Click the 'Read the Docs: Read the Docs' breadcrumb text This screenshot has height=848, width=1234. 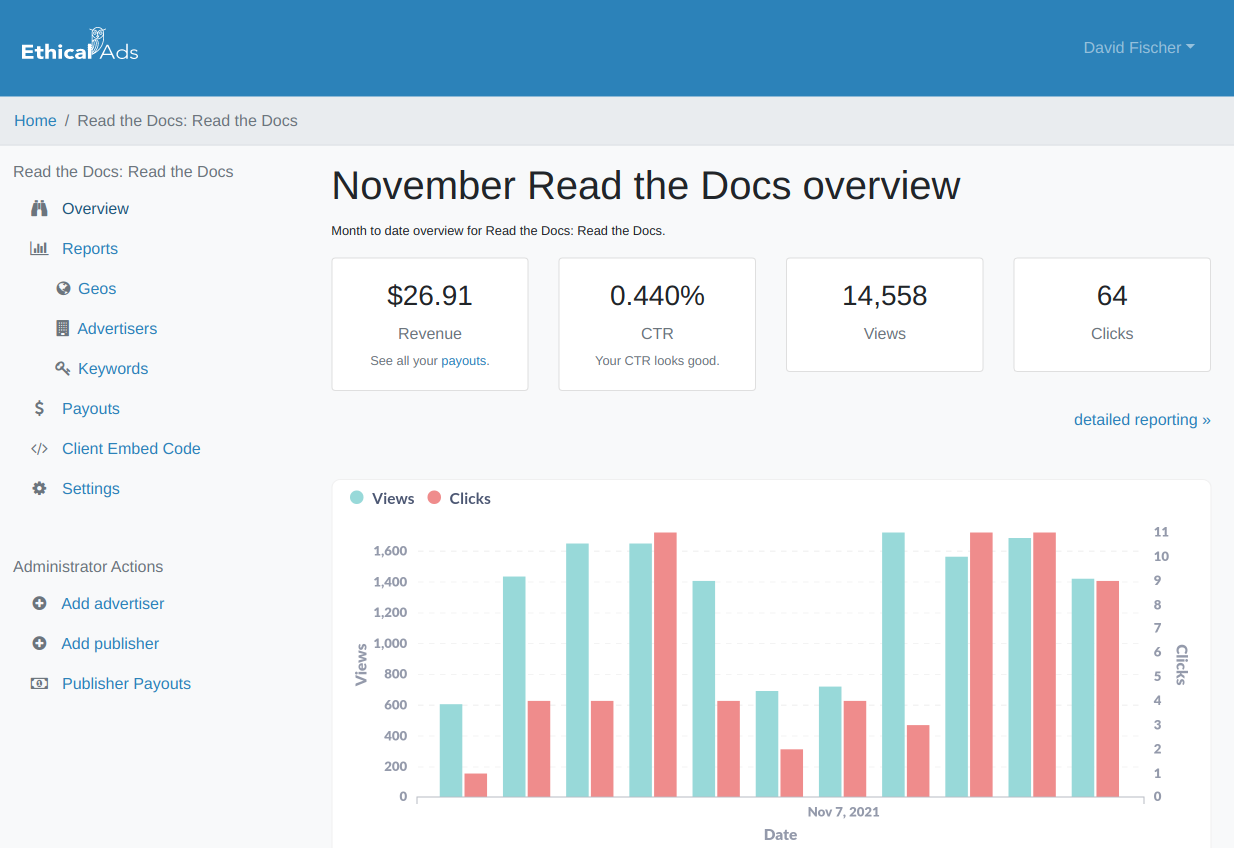click(187, 121)
